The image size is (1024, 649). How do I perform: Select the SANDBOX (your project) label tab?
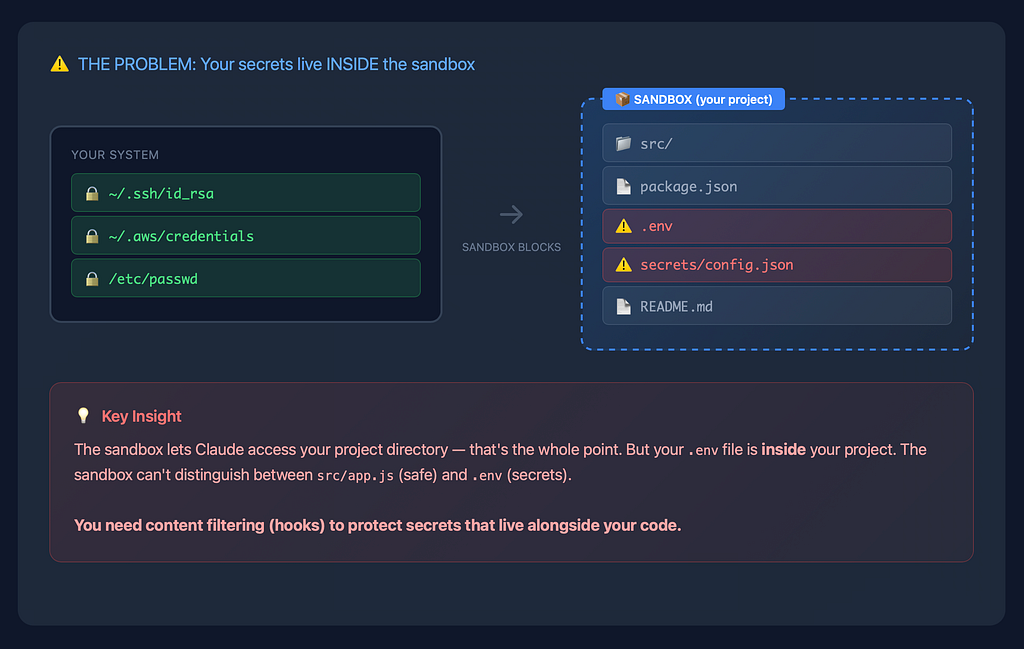click(694, 99)
